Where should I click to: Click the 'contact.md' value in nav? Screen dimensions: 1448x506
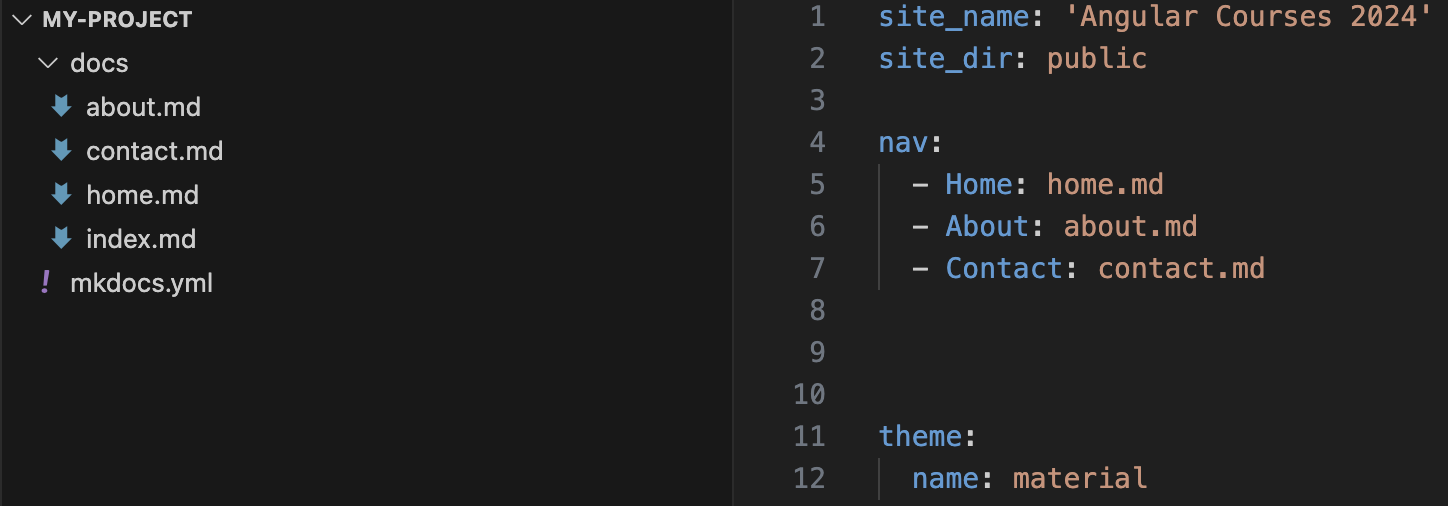pyautogui.click(x=1181, y=269)
